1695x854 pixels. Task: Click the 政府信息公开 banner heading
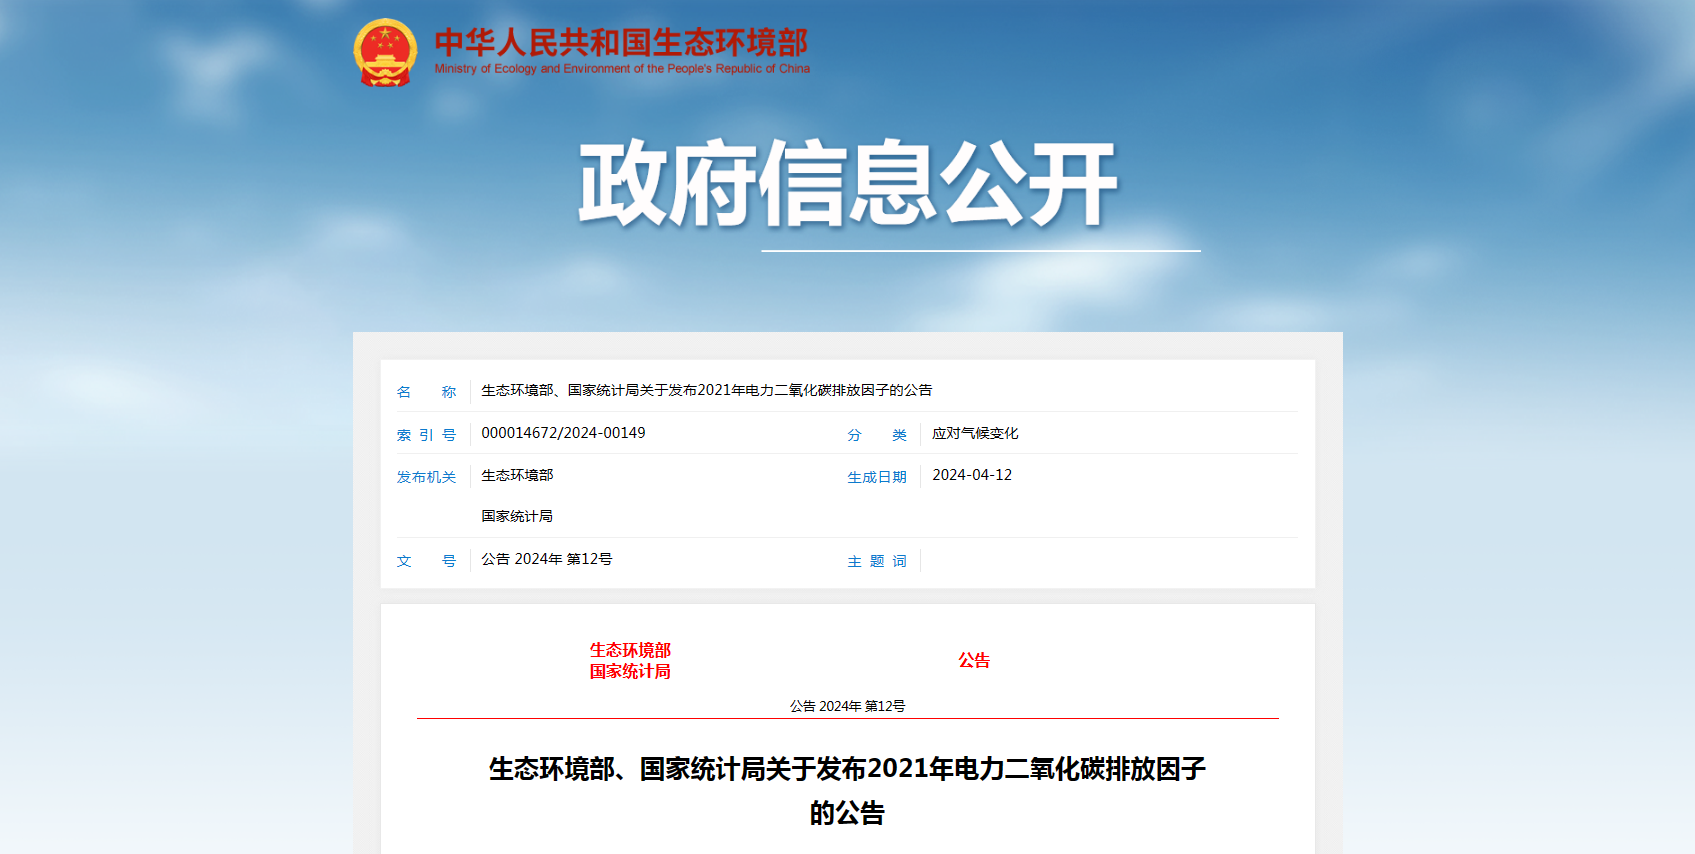pyautogui.click(x=848, y=184)
